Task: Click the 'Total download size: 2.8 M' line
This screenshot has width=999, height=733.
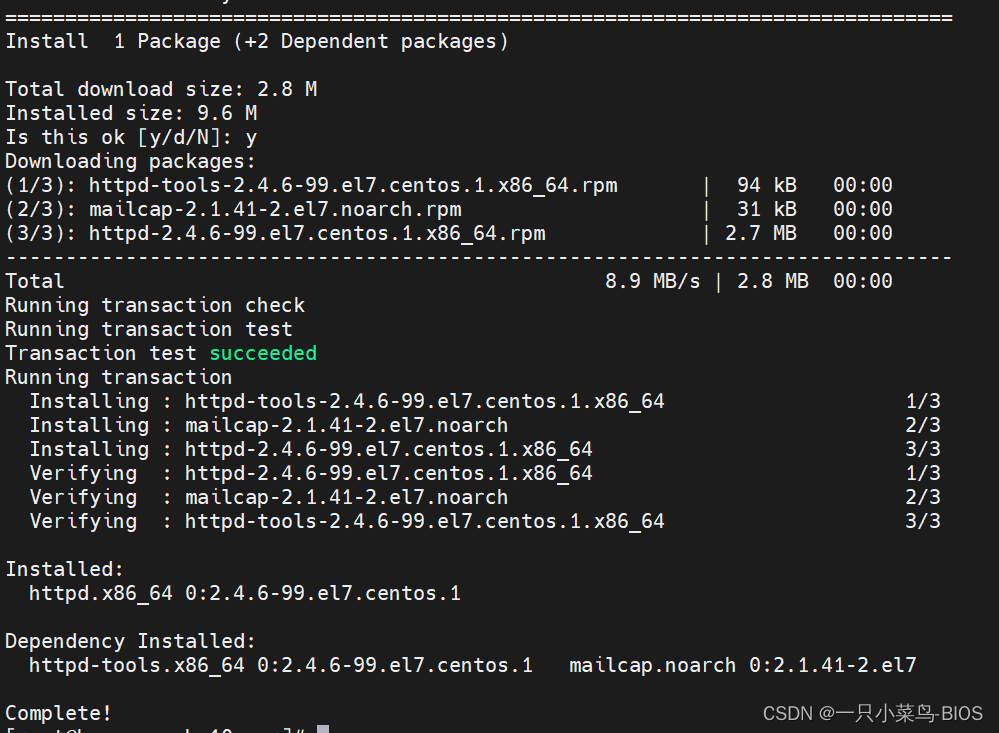Action: pyautogui.click(x=161, y=89)
